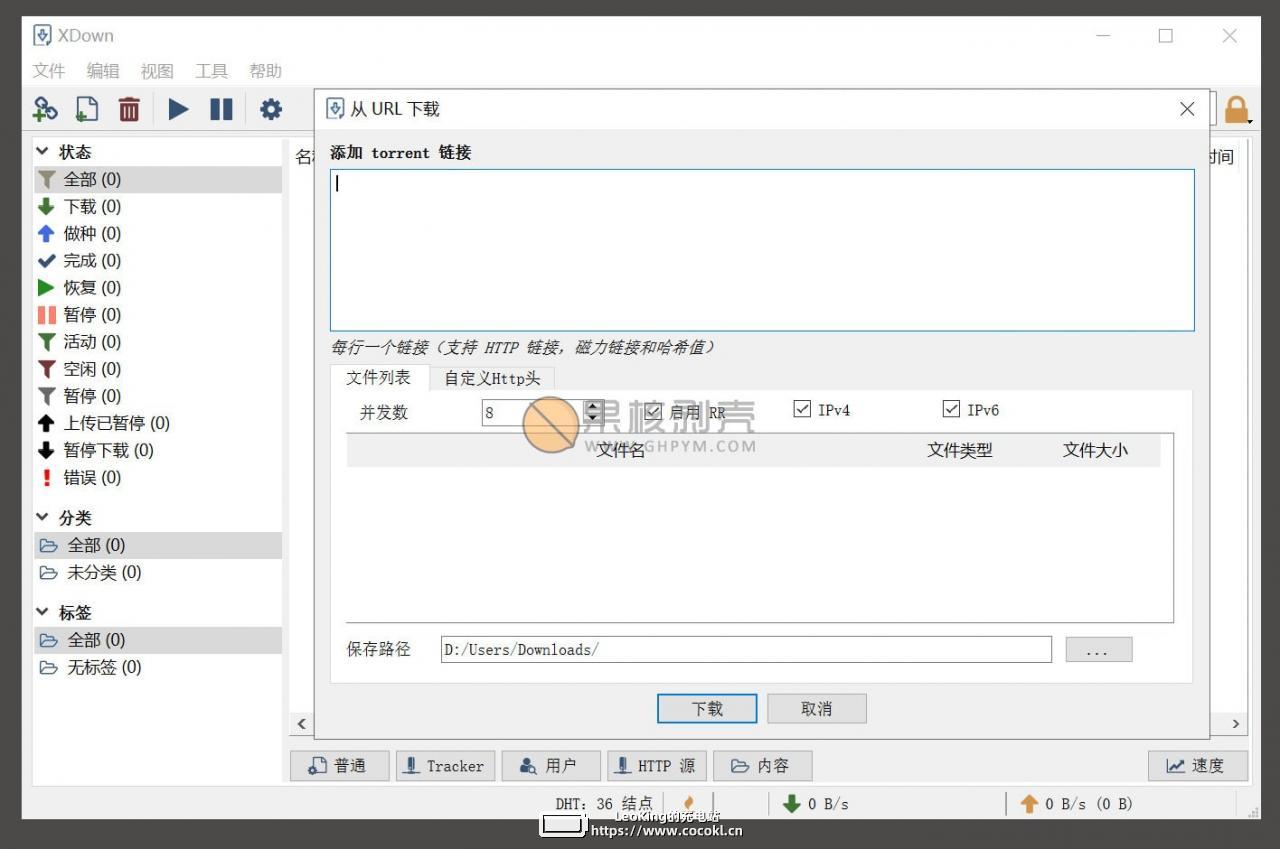Click the horizontal scrollbar right arrow
This screenshot has height=849, width=1280.
1236,723
